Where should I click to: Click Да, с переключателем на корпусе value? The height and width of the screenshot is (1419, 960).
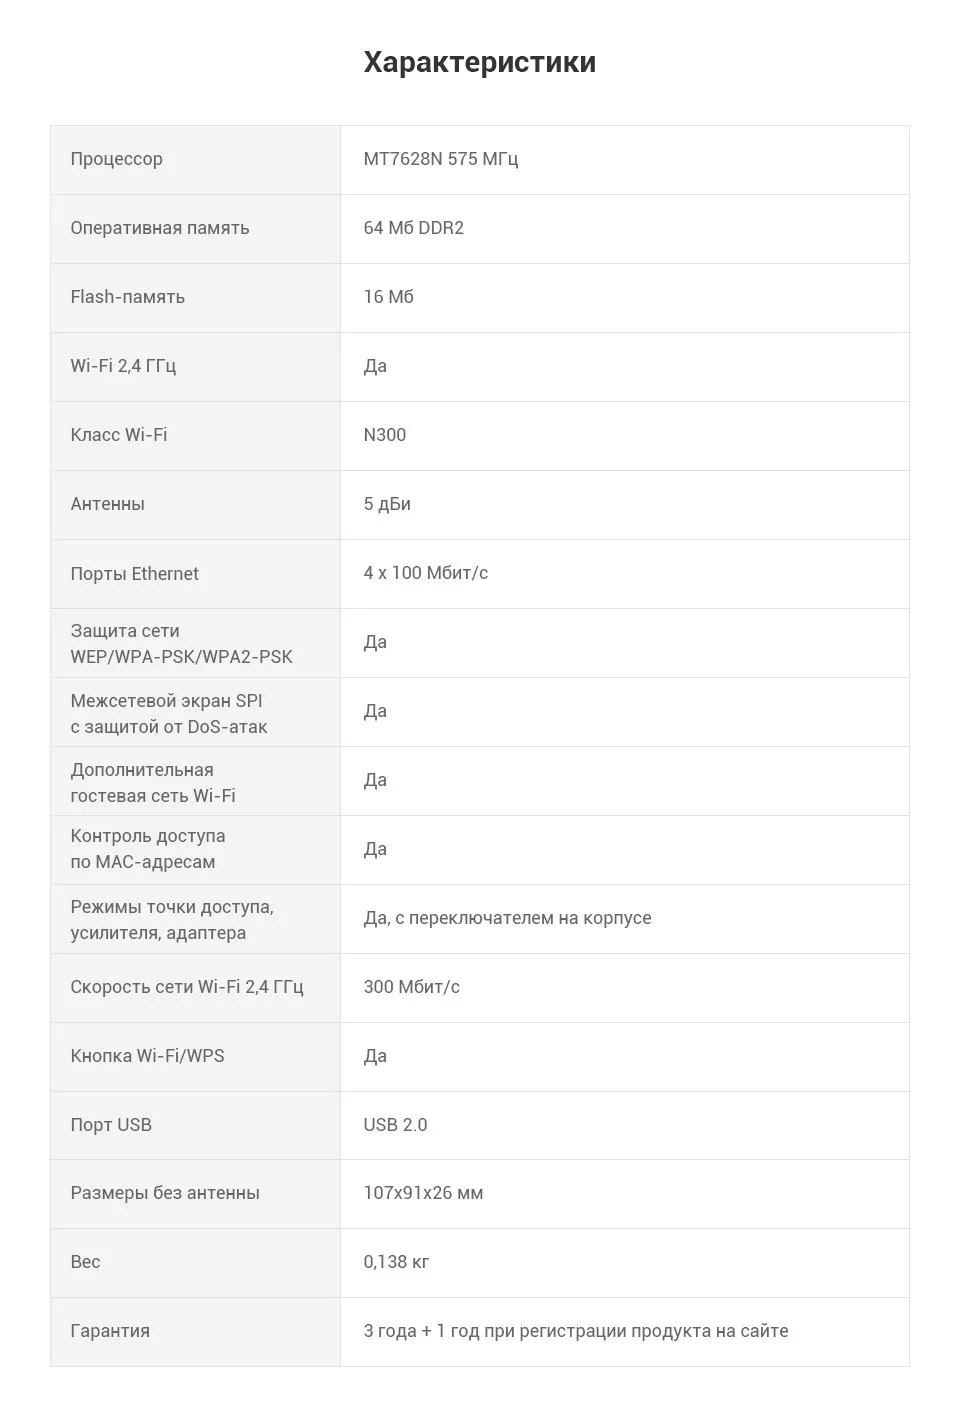508,918
